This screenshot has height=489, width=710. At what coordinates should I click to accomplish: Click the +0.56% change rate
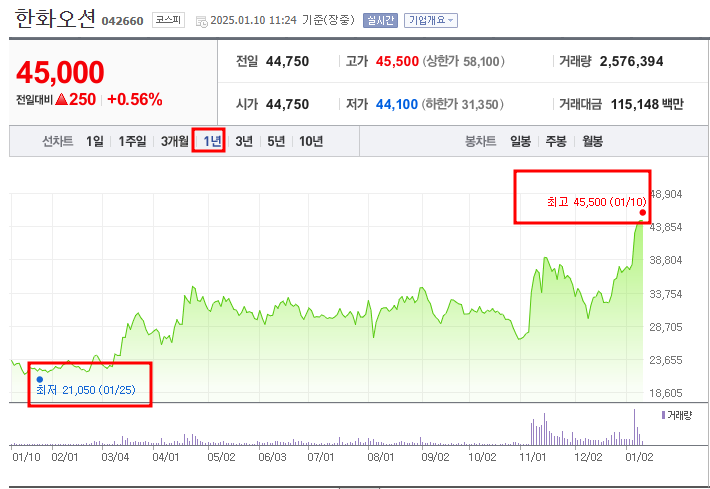pos(135,99)
